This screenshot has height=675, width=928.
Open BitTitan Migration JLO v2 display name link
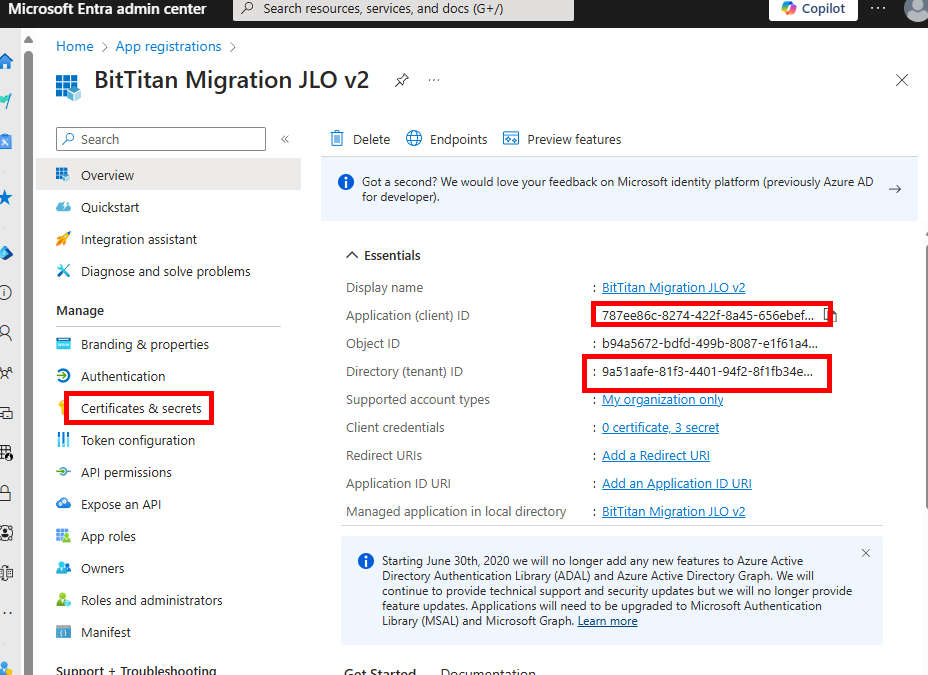[x=674, y=287]
